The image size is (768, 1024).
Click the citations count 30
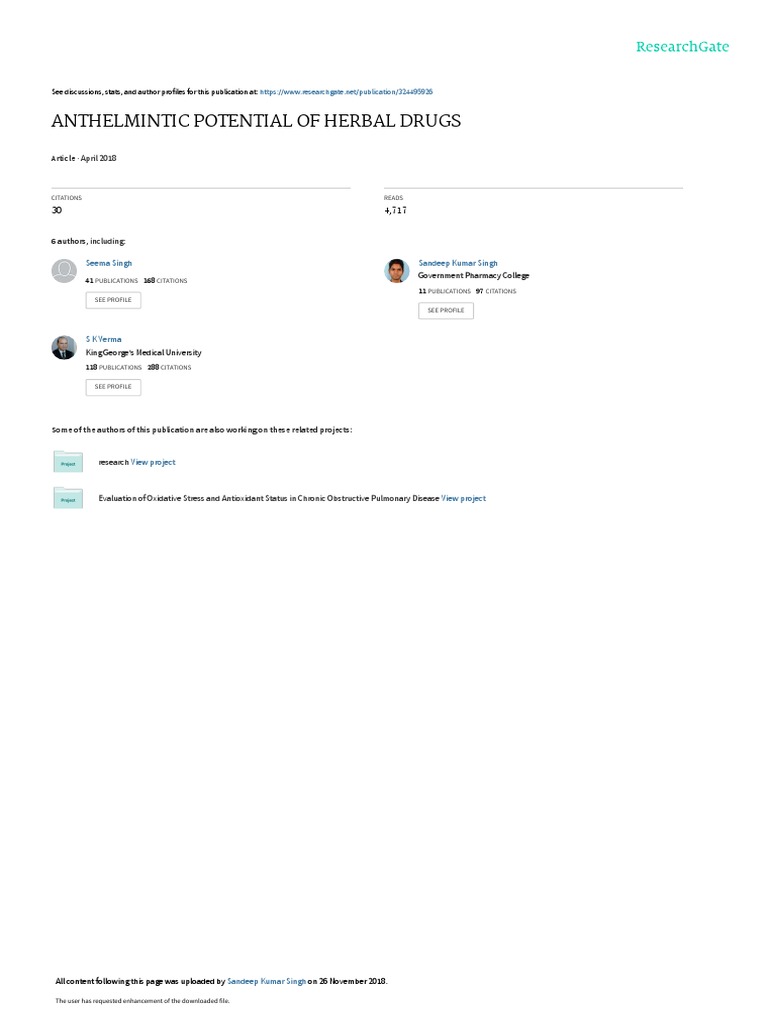57,210
